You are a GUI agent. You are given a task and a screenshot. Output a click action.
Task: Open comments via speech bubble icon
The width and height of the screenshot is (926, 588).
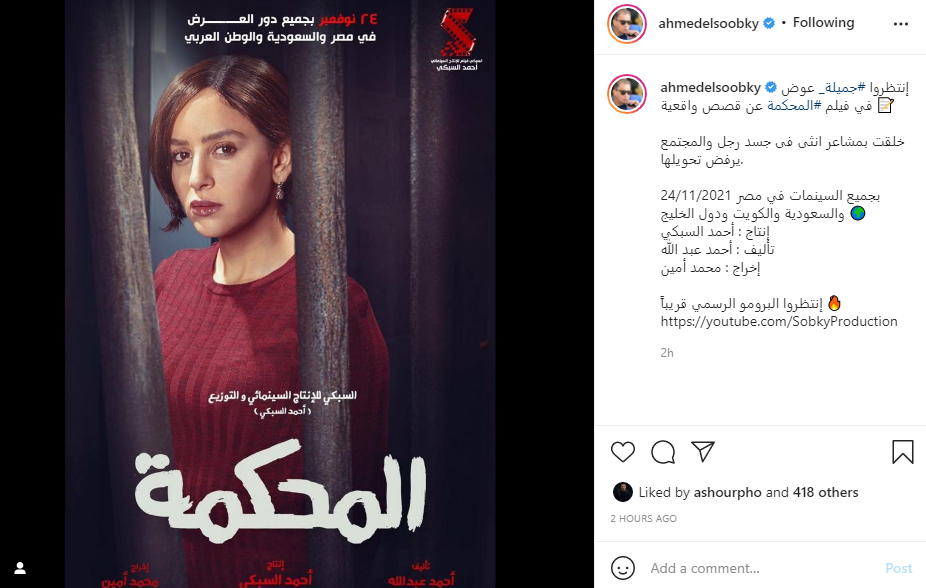coord(663,452)
